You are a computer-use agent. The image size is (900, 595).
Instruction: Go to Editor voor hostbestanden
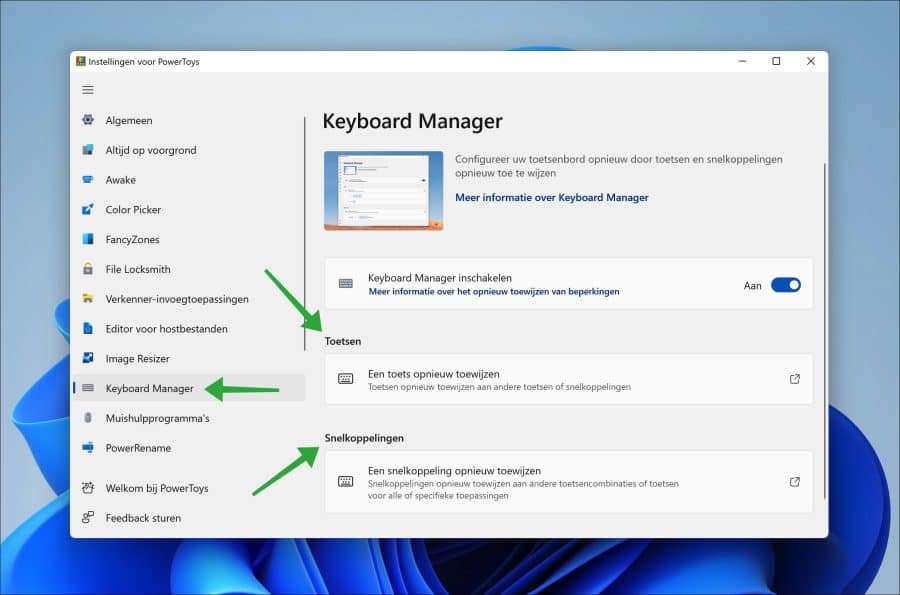click(x=189, y=329)
